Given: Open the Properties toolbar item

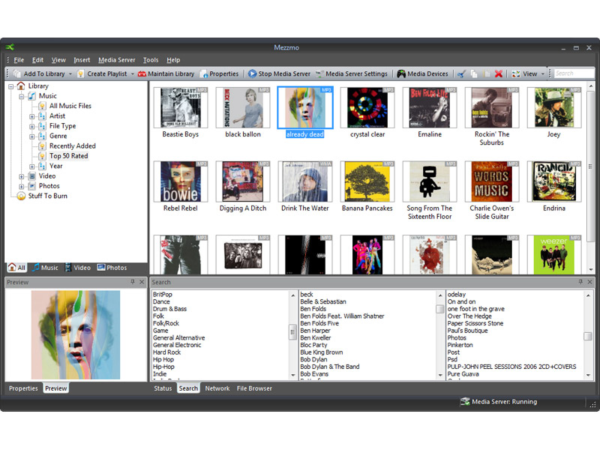Looking at the screenshot, I should (218, 74).
